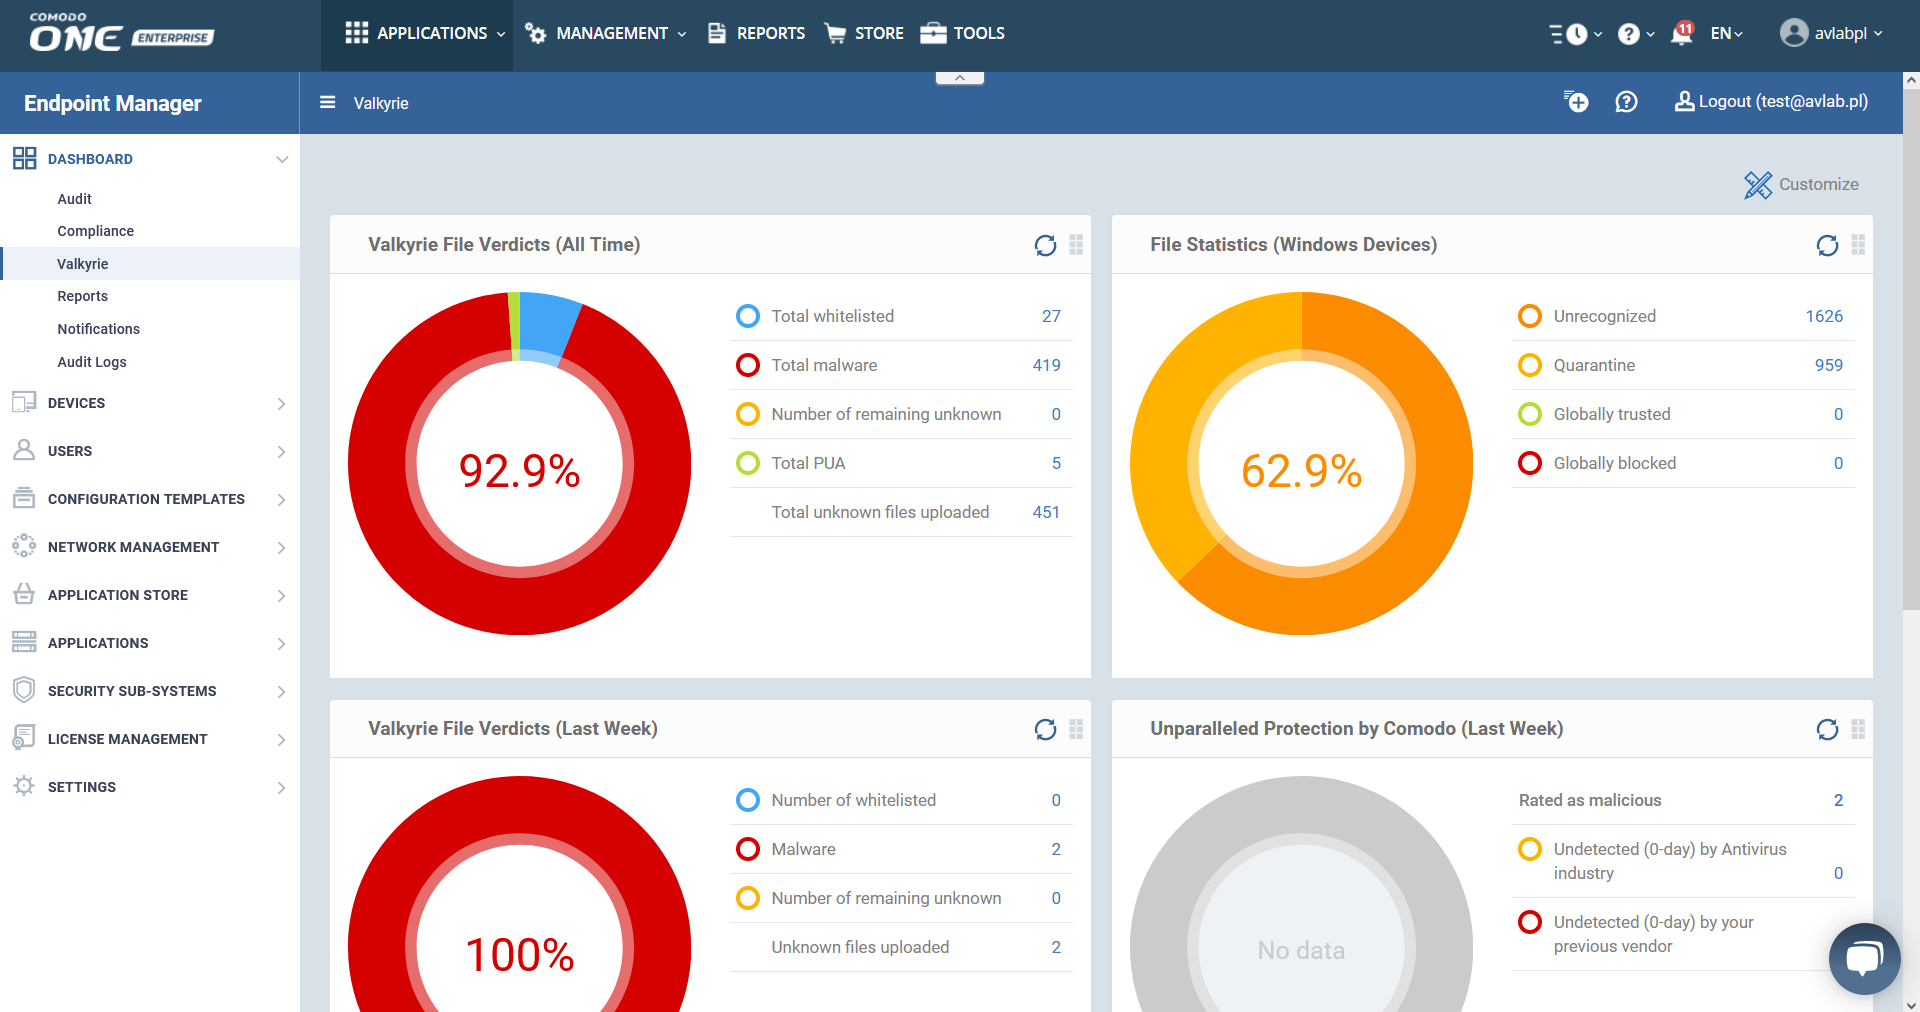Expand the Users section arrow

point(282,451)
